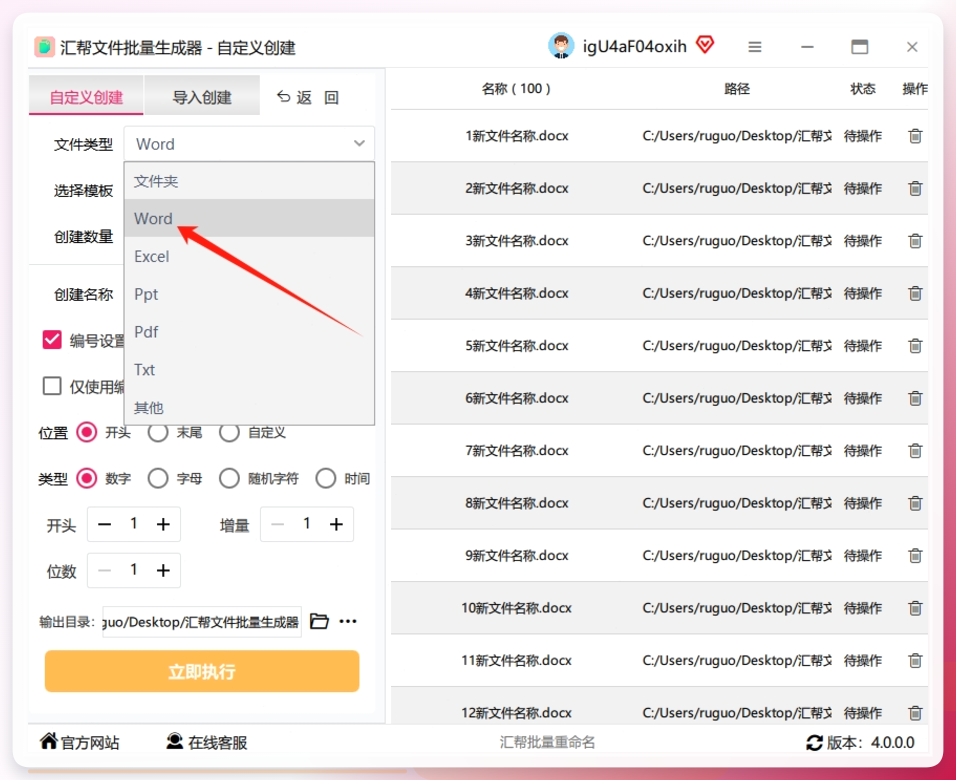This screenshot has height=780, width=956.
Task: Click the three-dots more options icon
Action: tap(348, 621)
